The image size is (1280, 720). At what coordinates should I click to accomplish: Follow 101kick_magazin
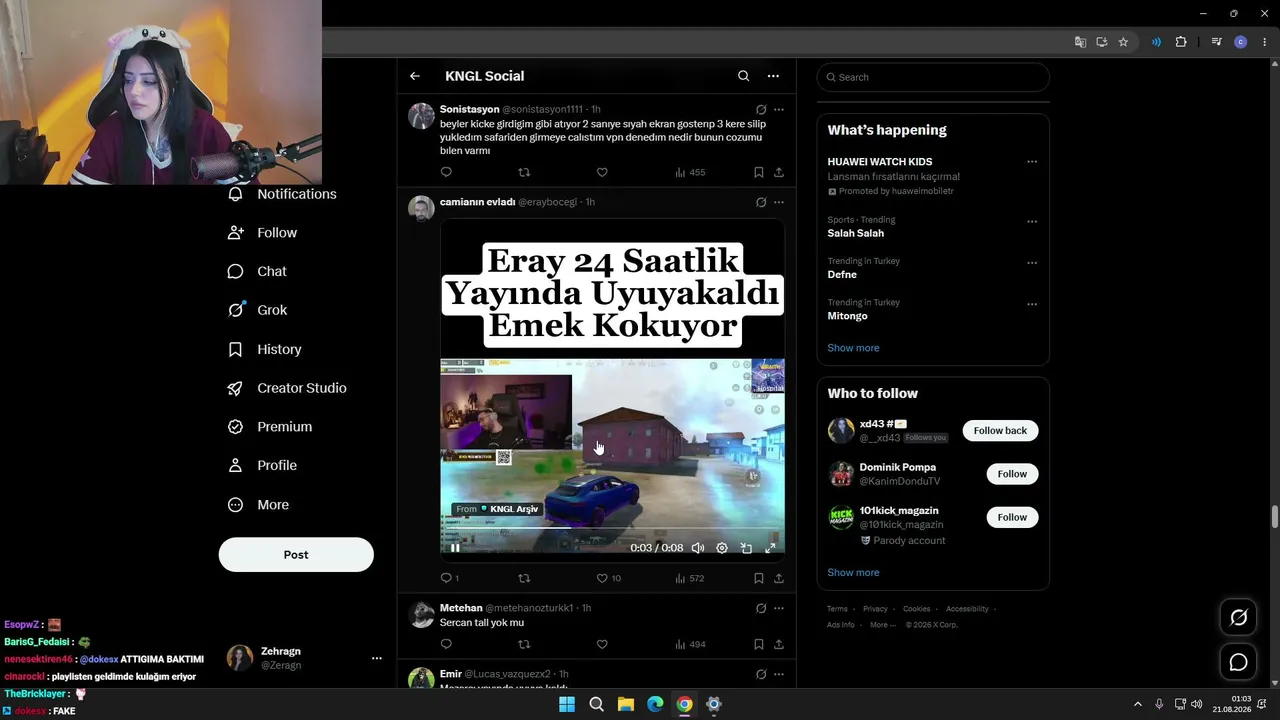(x=1012, y=517)
